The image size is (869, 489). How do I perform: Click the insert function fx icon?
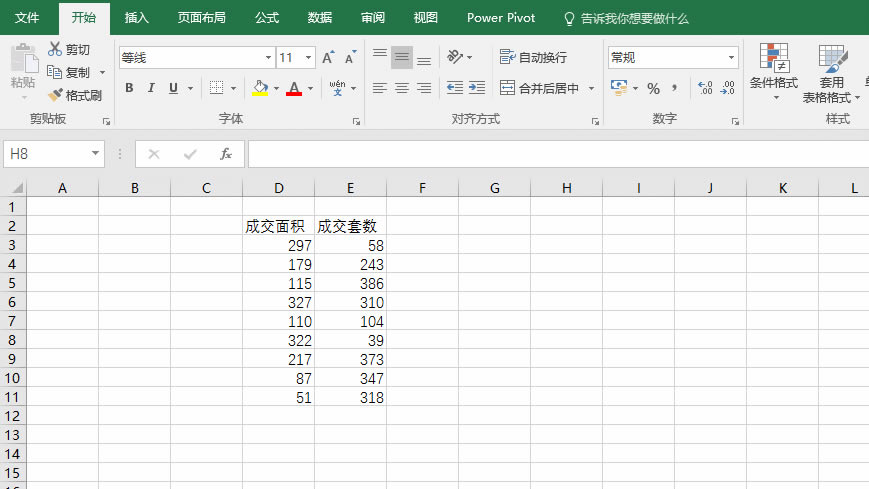[226, 154]
